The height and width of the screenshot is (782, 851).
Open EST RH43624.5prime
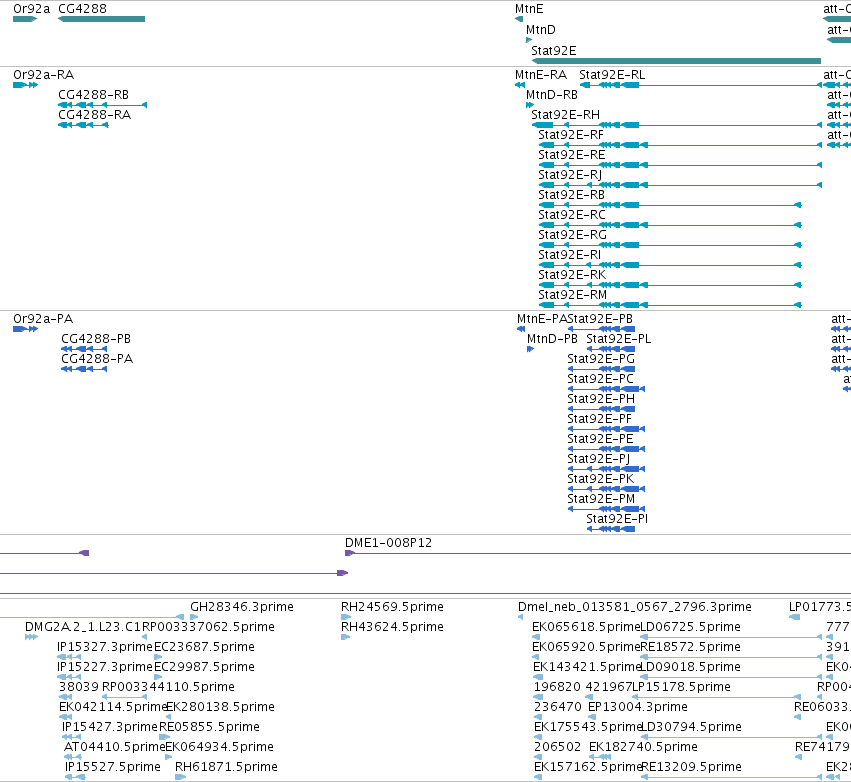(x=392, y=627)
